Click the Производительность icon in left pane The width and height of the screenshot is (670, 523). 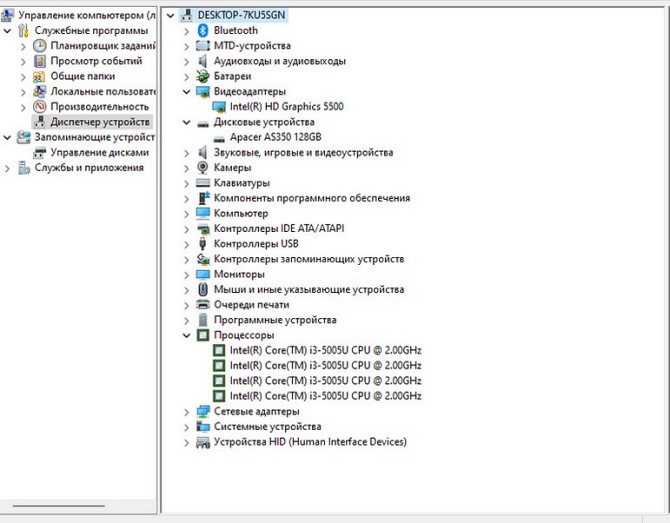pyautogui.click(x=40, y=107)
